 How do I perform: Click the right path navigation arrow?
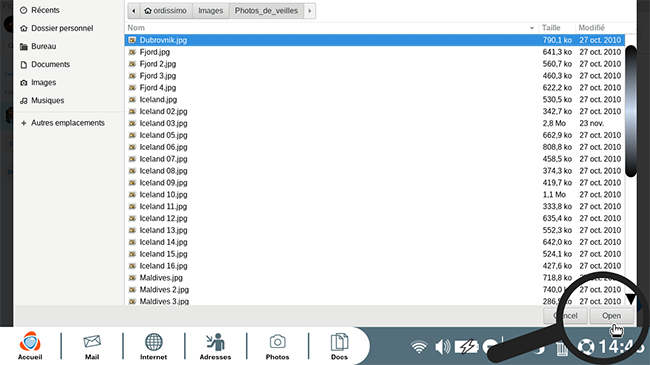(x=310, y=11)
